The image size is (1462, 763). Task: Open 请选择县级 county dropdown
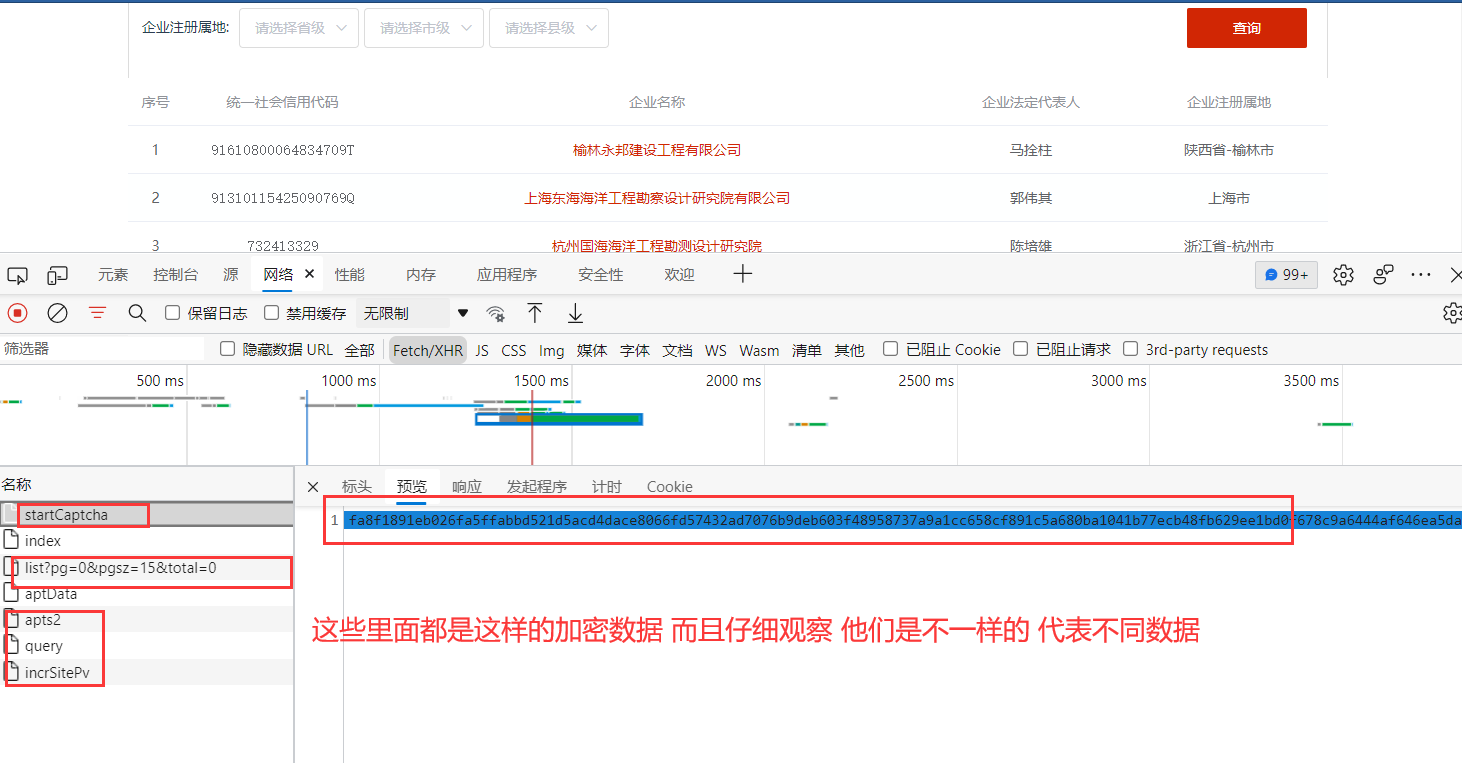point(549,28)
